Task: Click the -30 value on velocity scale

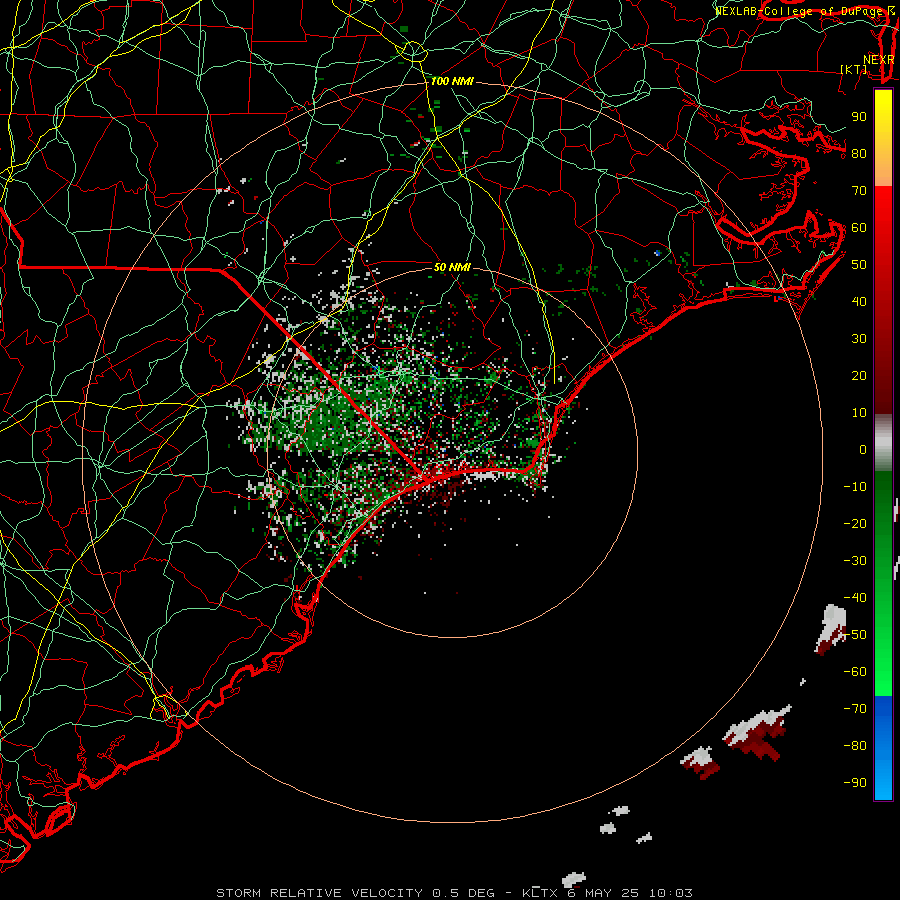Action: 855,561
